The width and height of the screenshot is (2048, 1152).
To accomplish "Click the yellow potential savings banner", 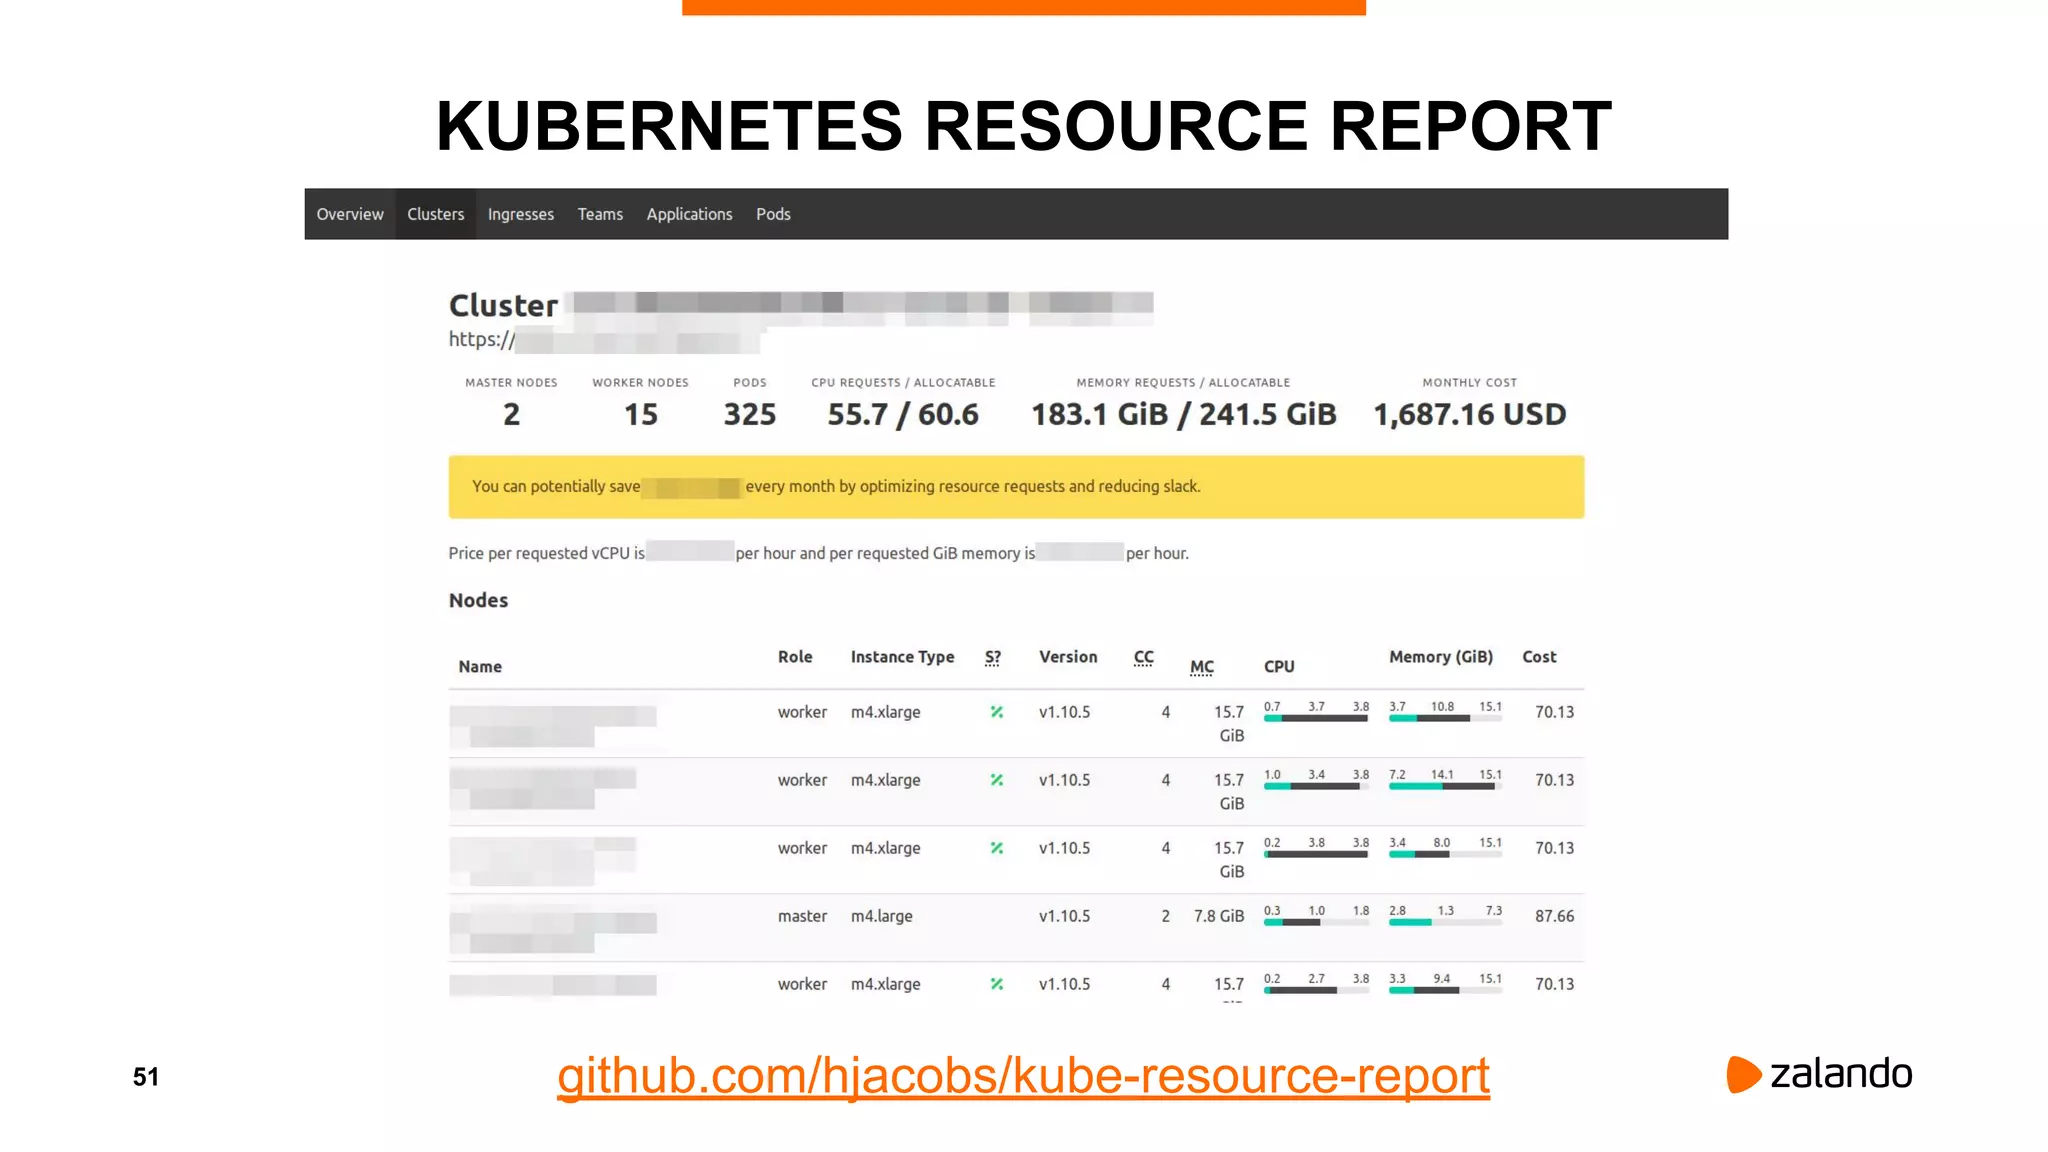I will 1016,487.
